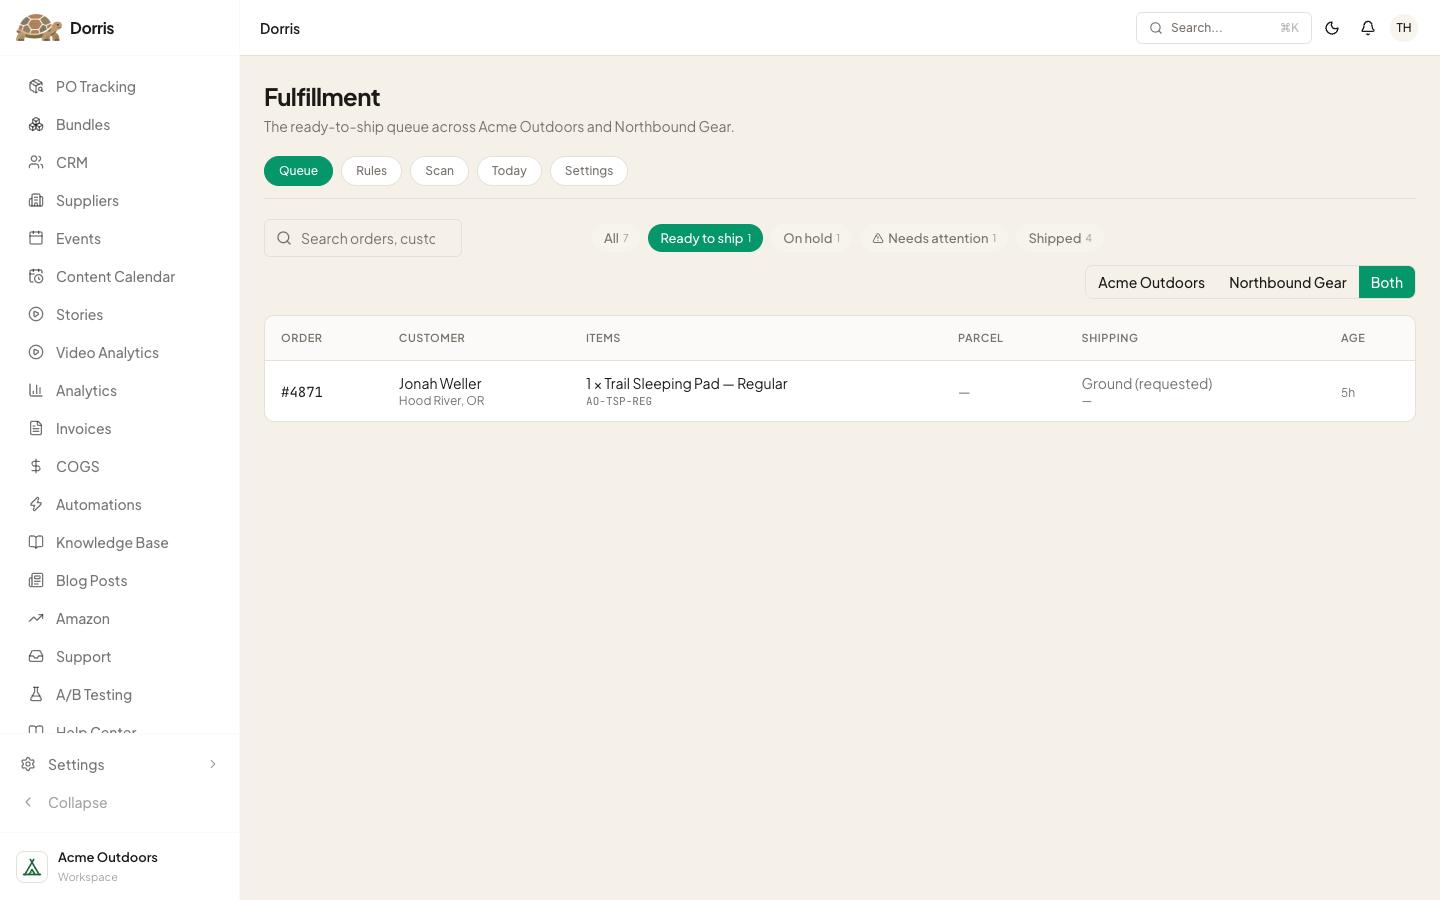Filter by Northbound Gear brand
1440x900 pixels.
(x=1287, y=283)
